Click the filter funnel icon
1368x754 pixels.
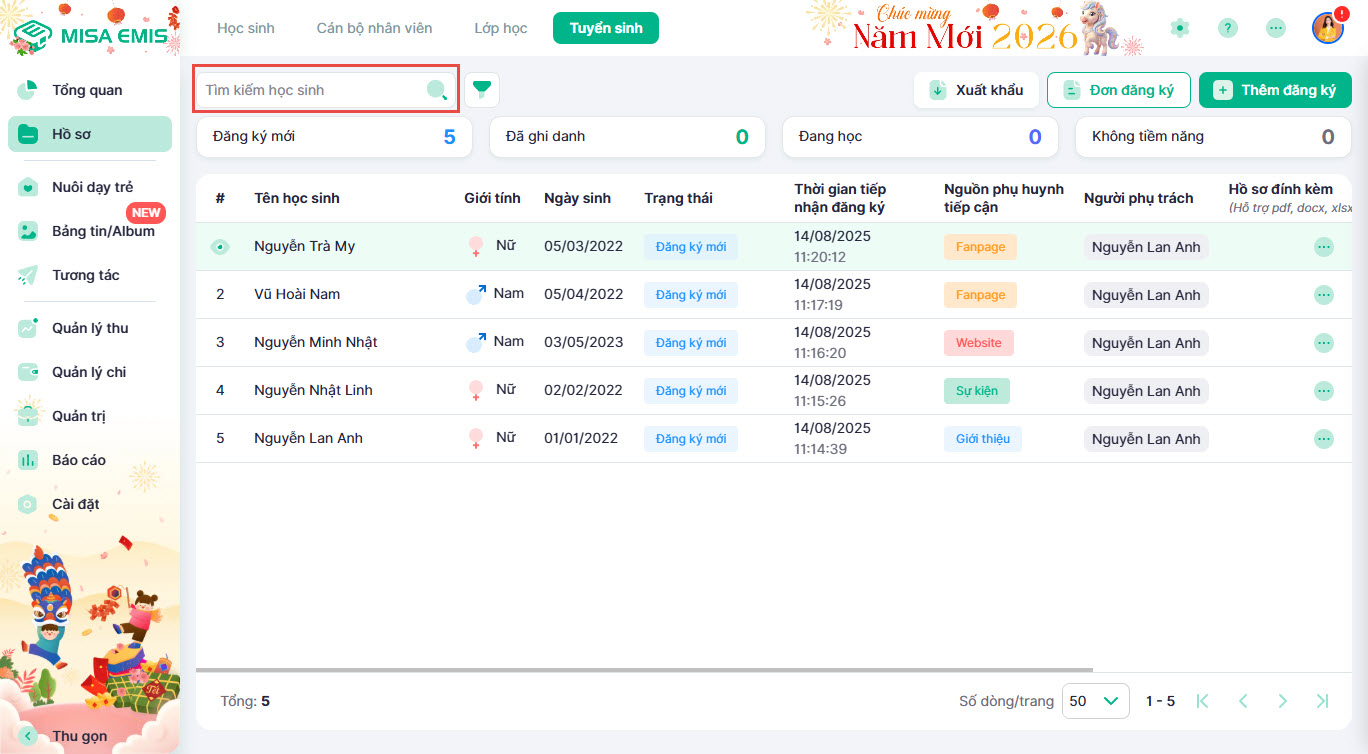tap(482, 90)
